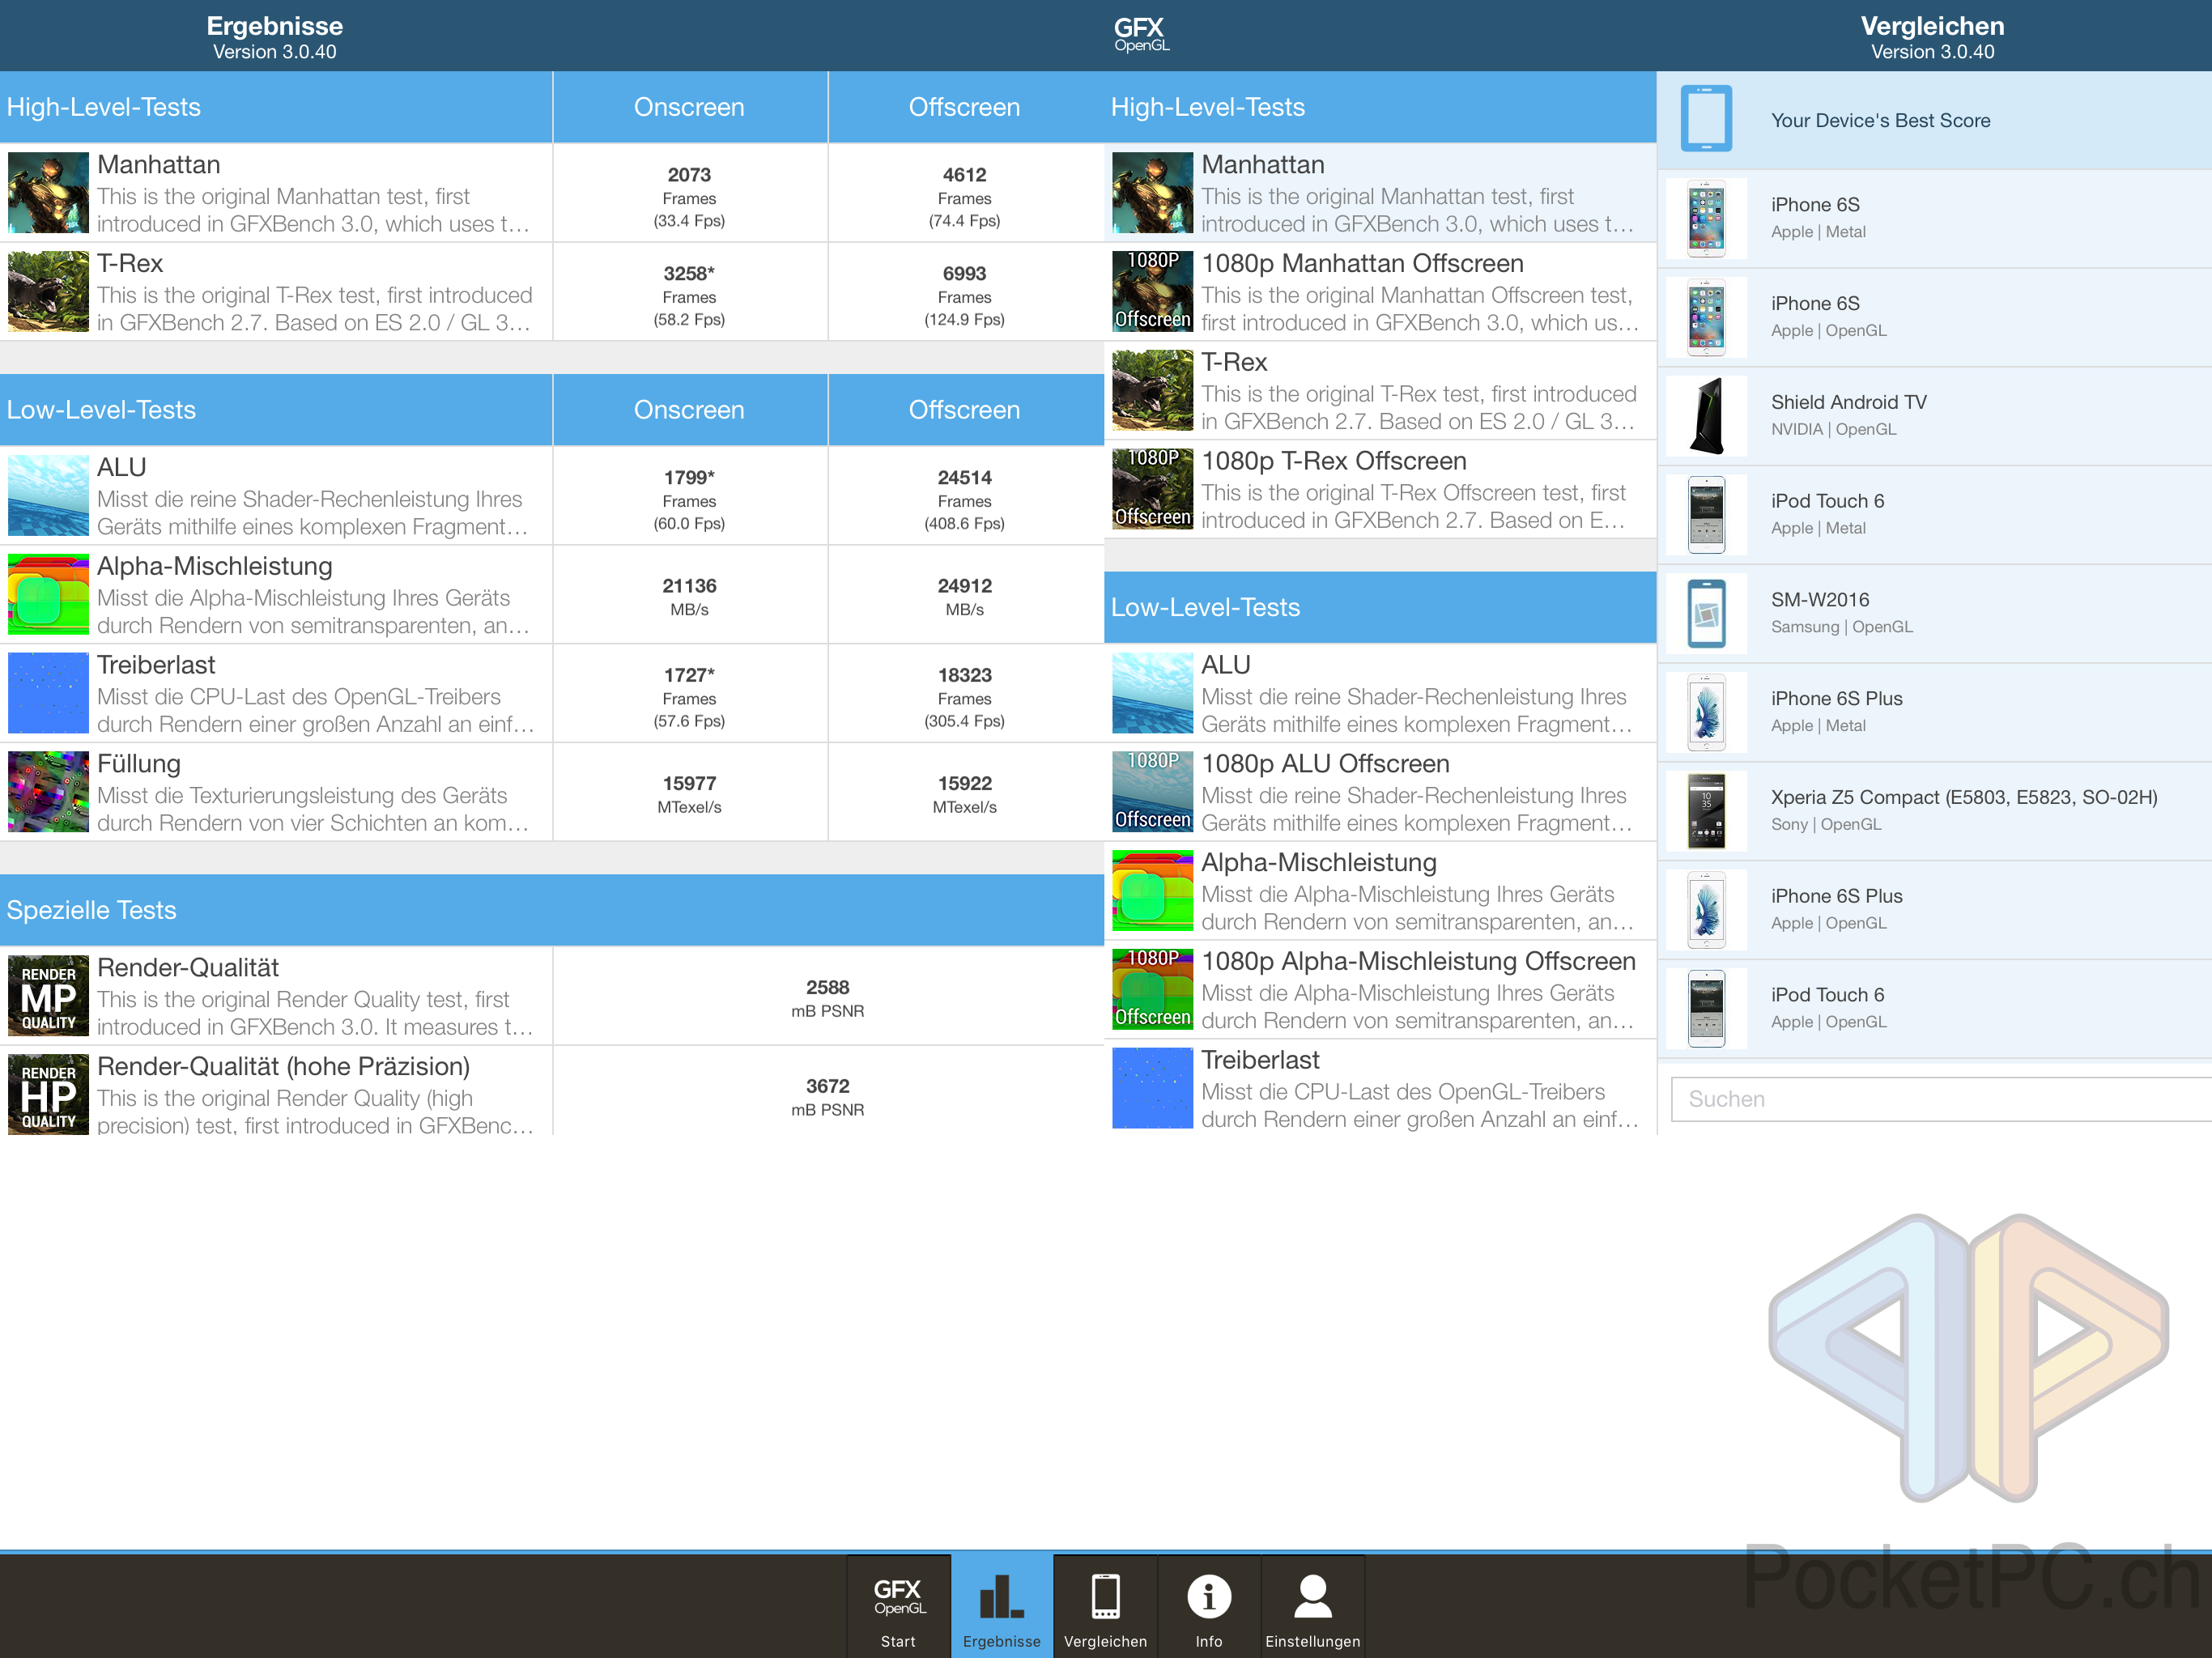Click the ALU thumbnail in compare list

pos(1152,693)
